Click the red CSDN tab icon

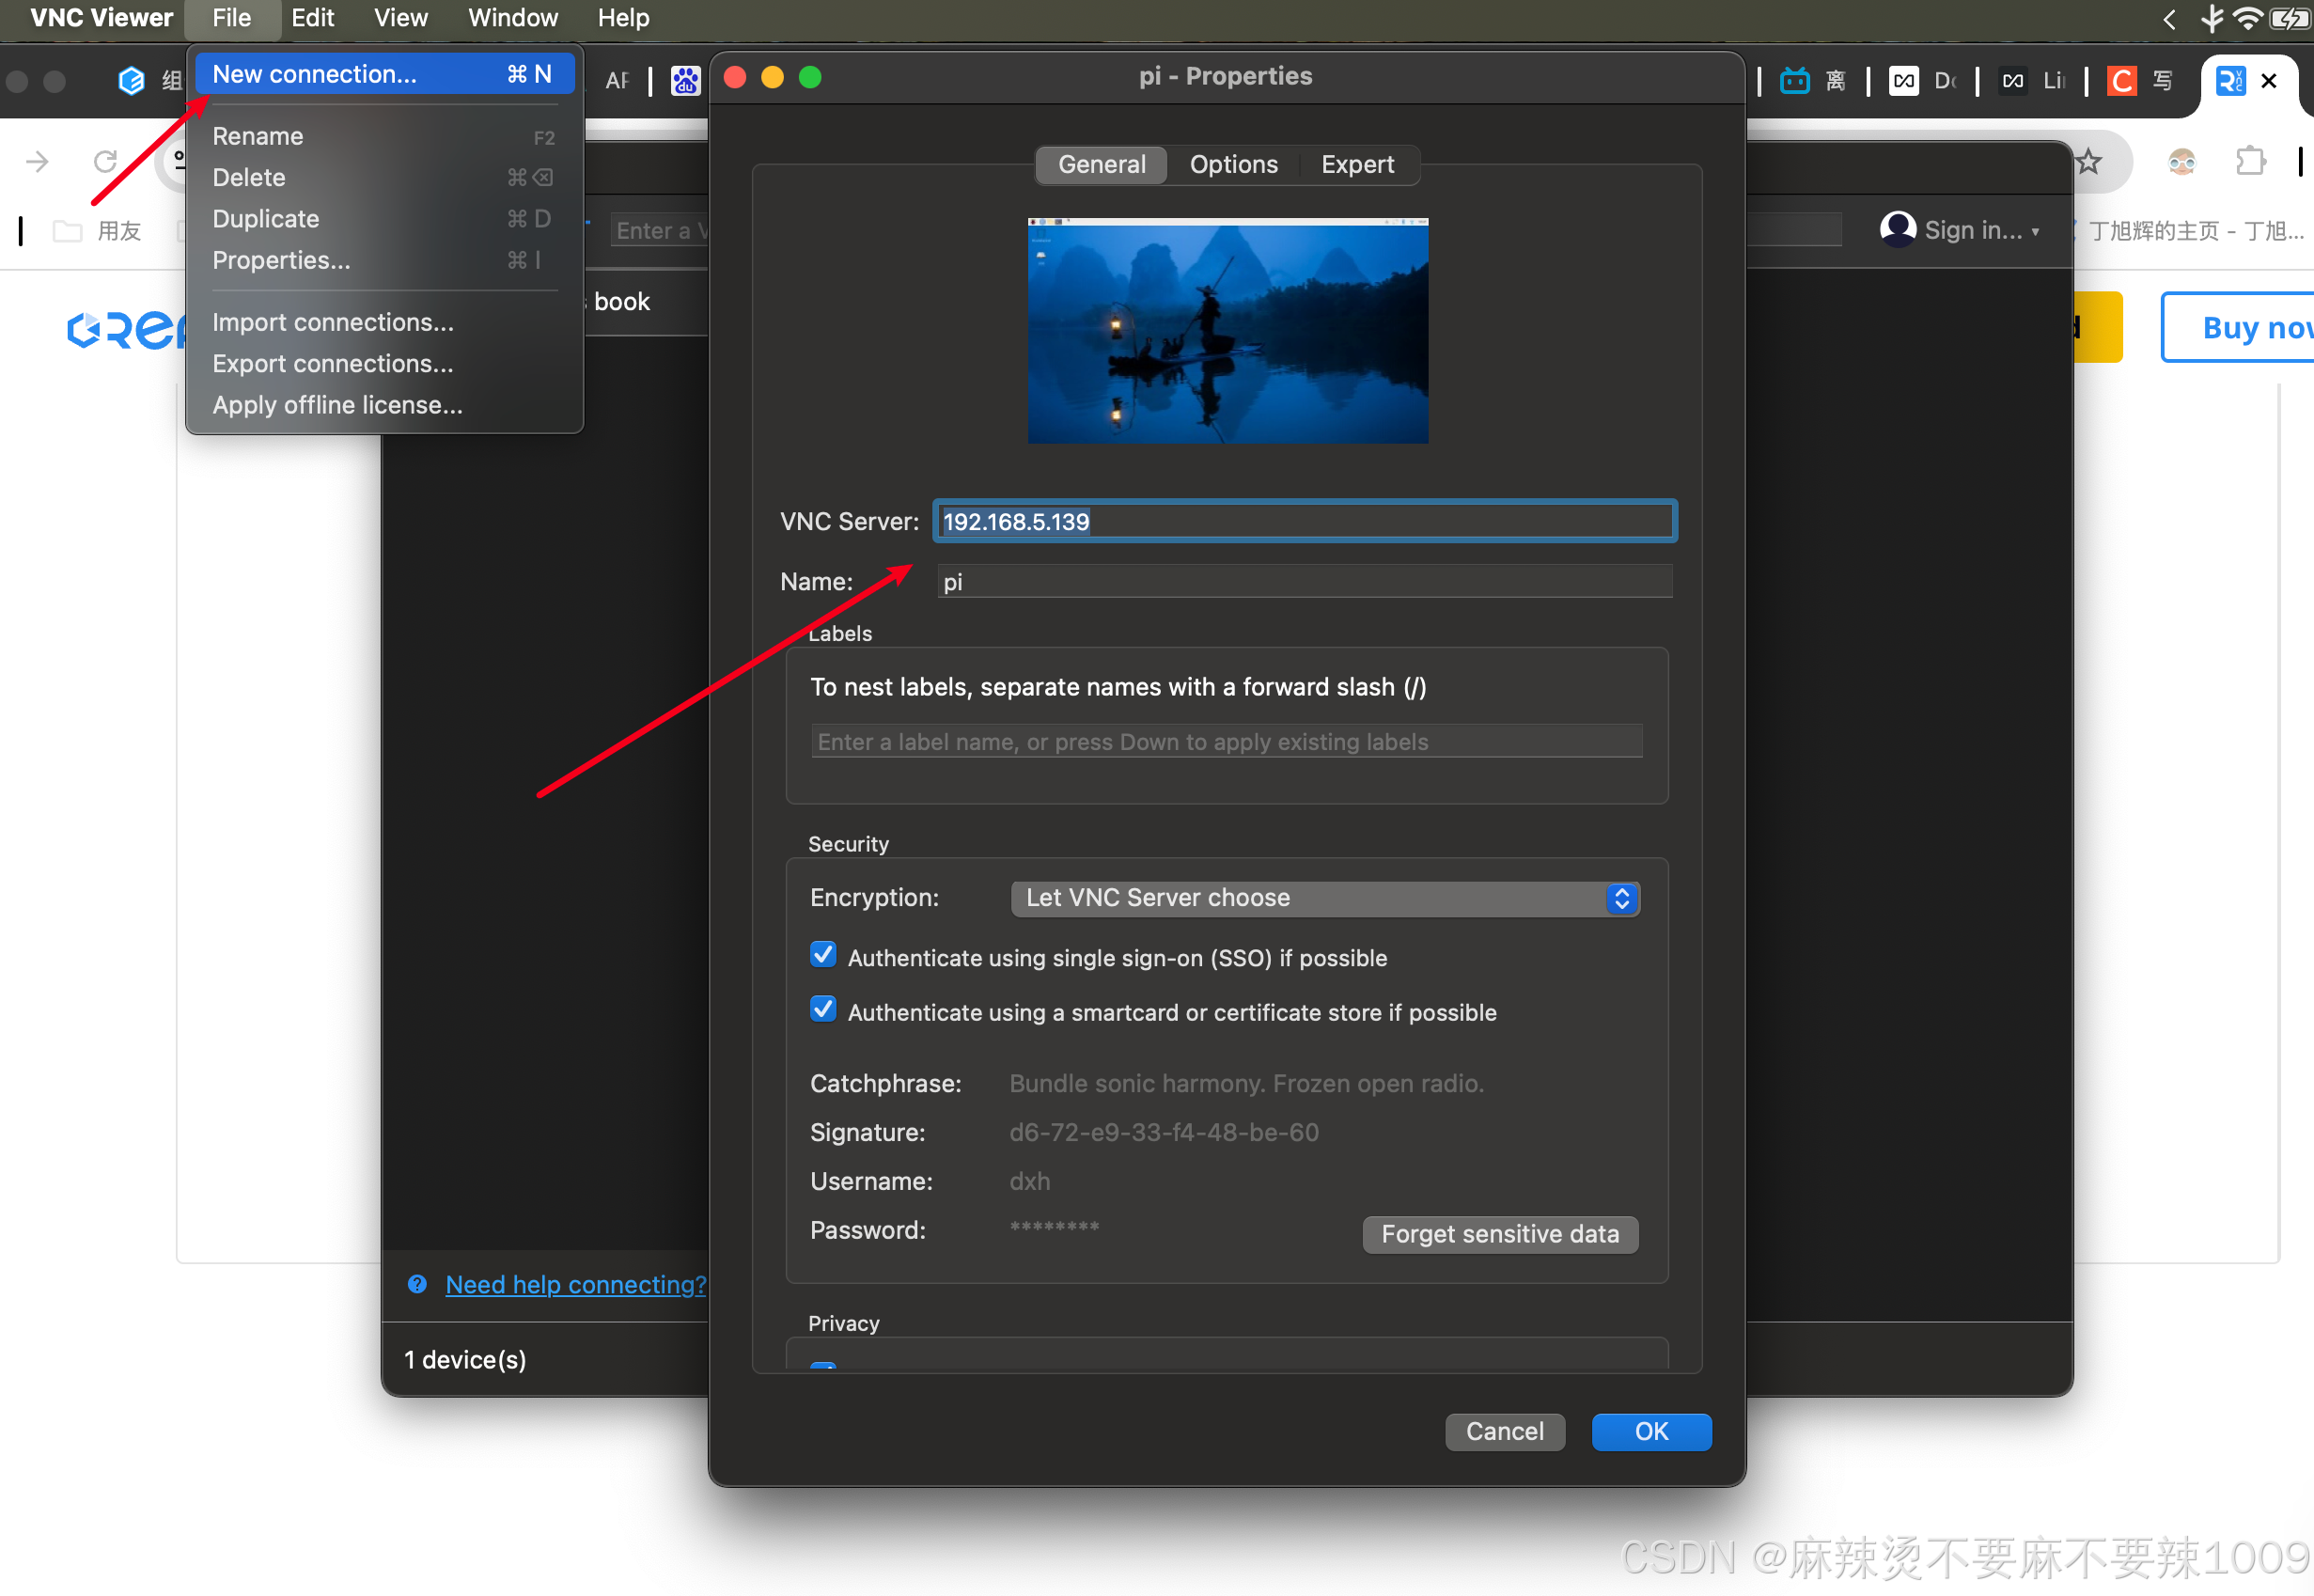click(x=2120, y=80)
